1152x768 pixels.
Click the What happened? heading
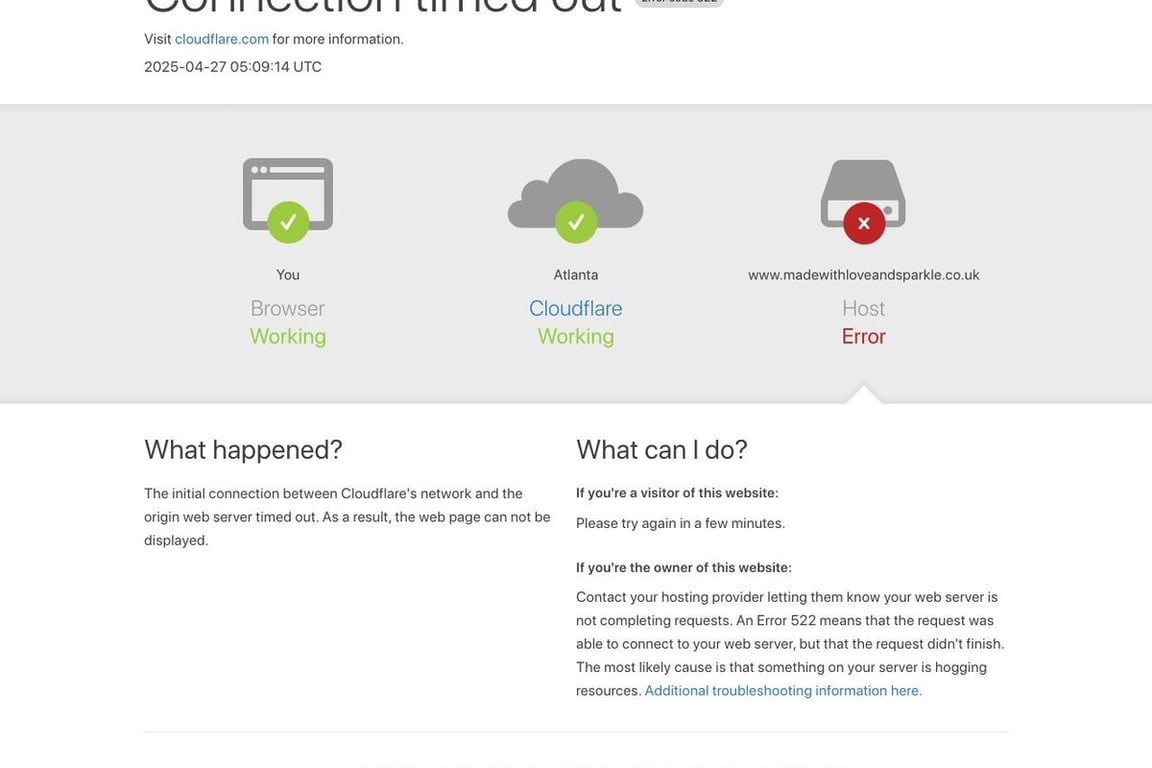pyautogui.click(x=243, y=450)
